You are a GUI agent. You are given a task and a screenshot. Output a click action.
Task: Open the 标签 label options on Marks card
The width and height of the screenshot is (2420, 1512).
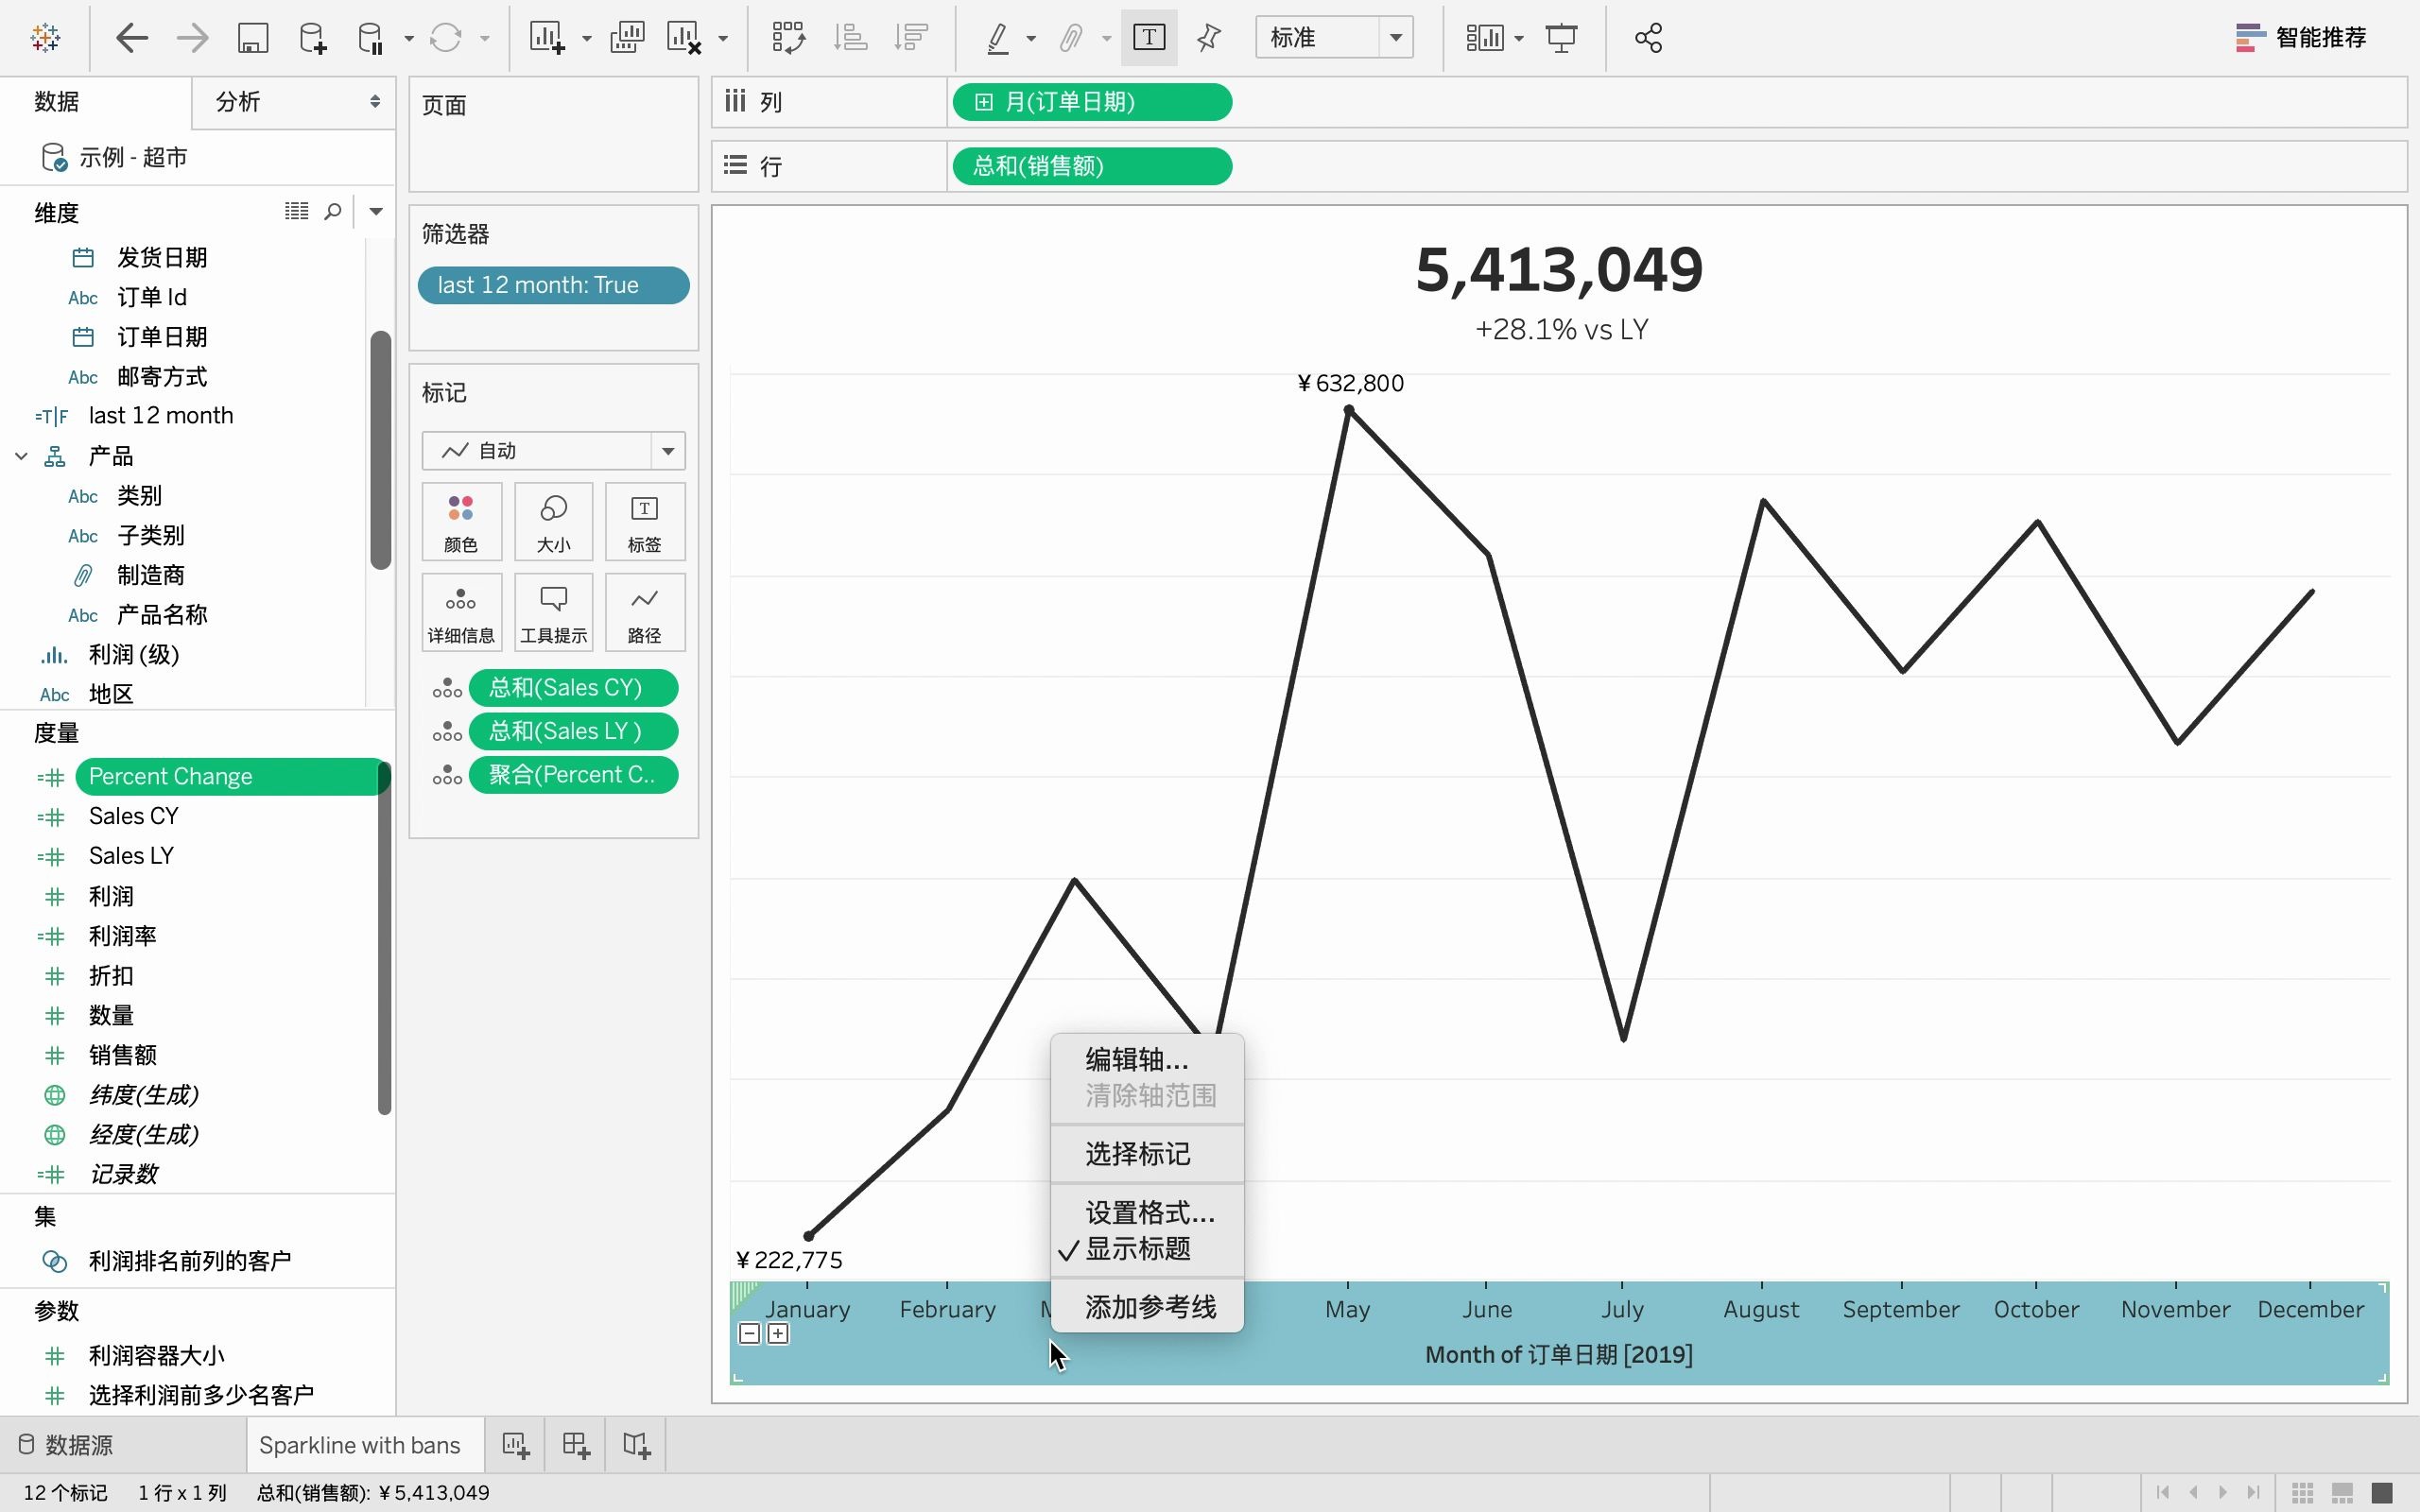point(644,521)
